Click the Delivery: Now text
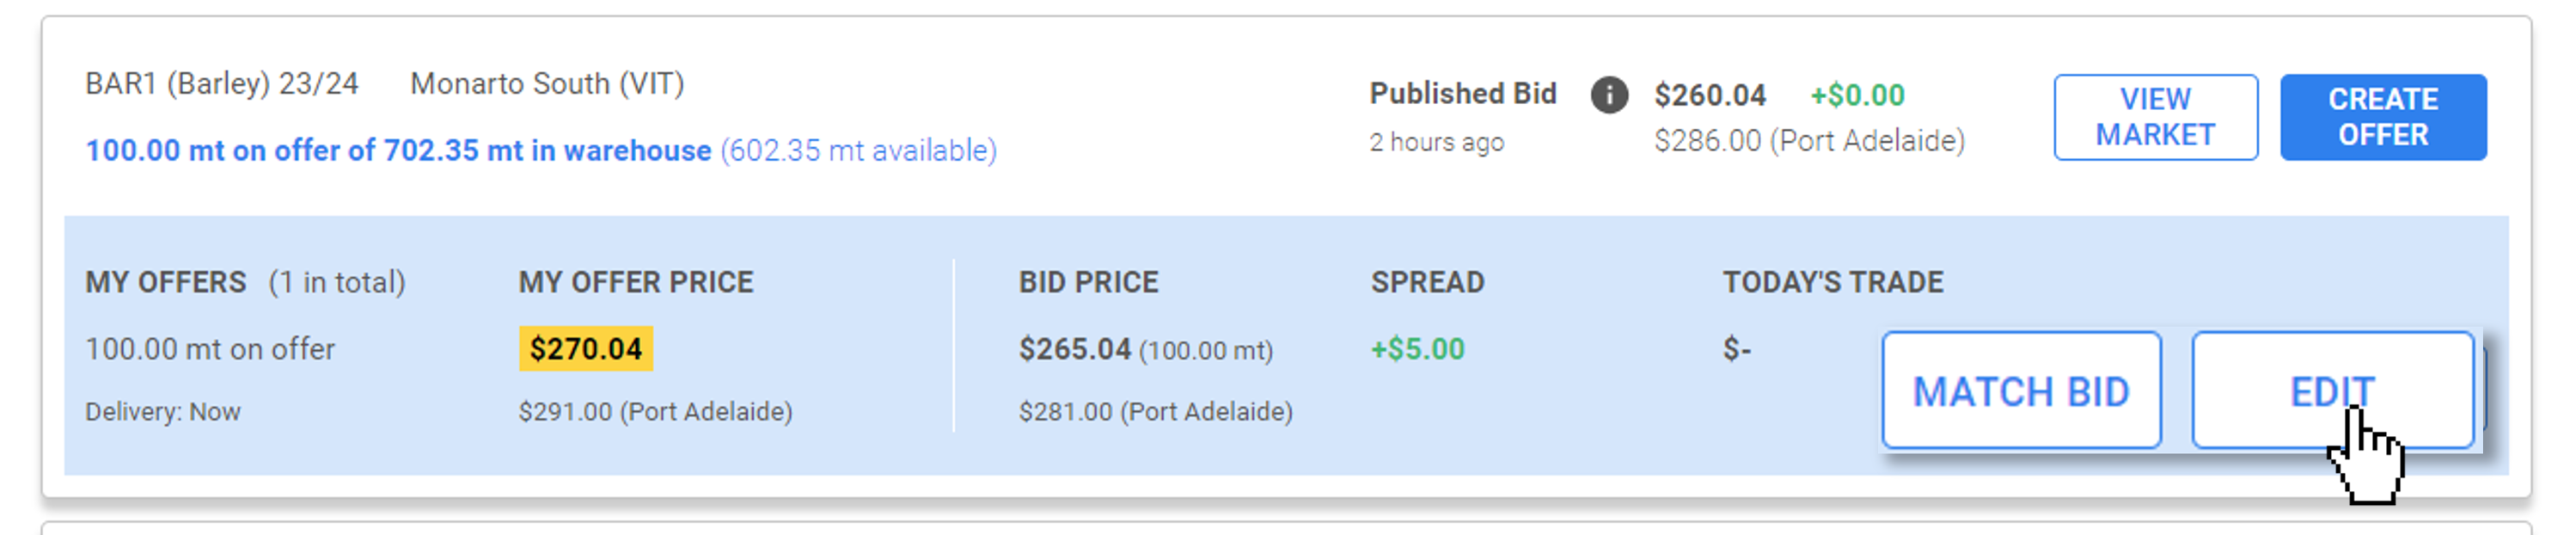The height and width of the screenshot is (535, 2576). click(x=163, y=412)
